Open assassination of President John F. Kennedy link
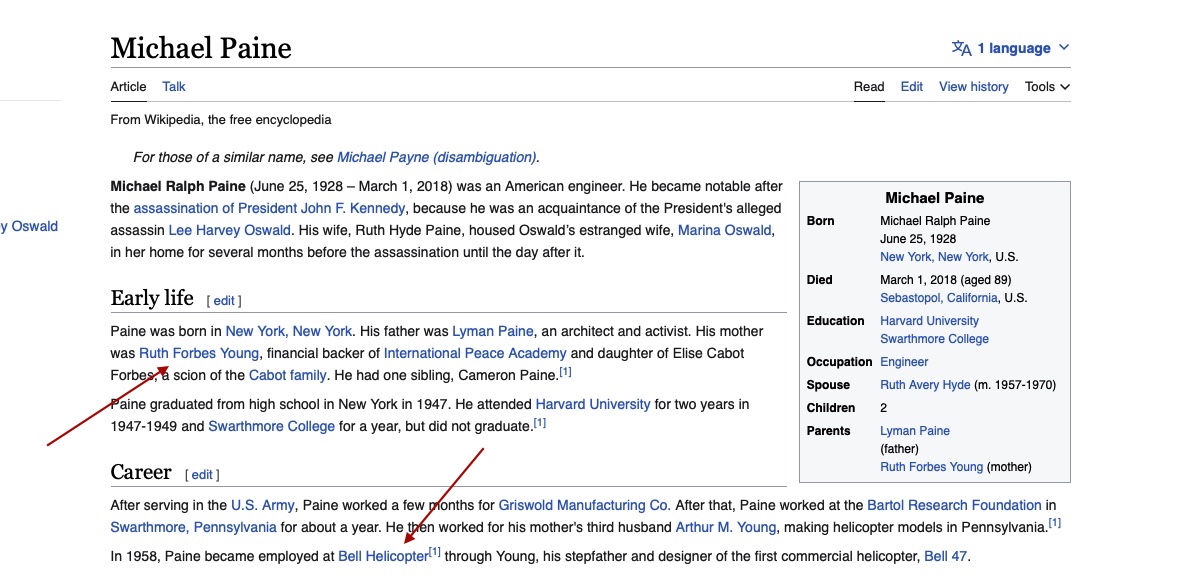1183x588 pixels. 269,208
